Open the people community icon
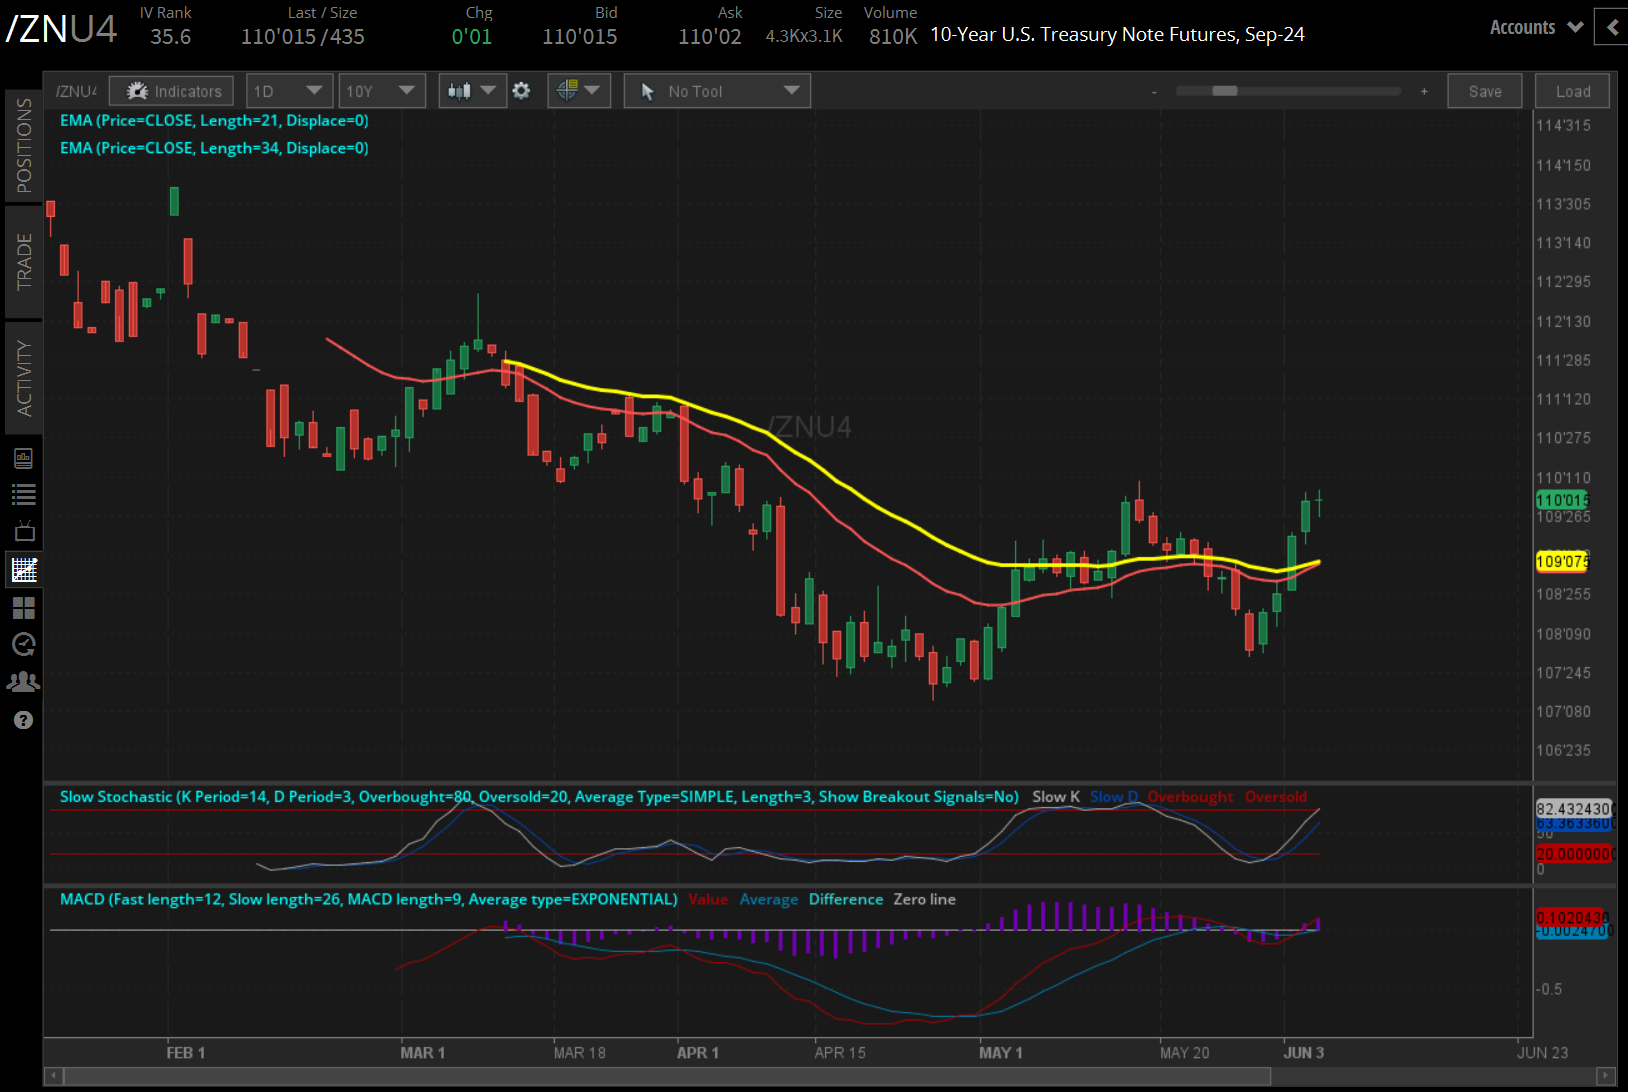 tap(24, 682)
